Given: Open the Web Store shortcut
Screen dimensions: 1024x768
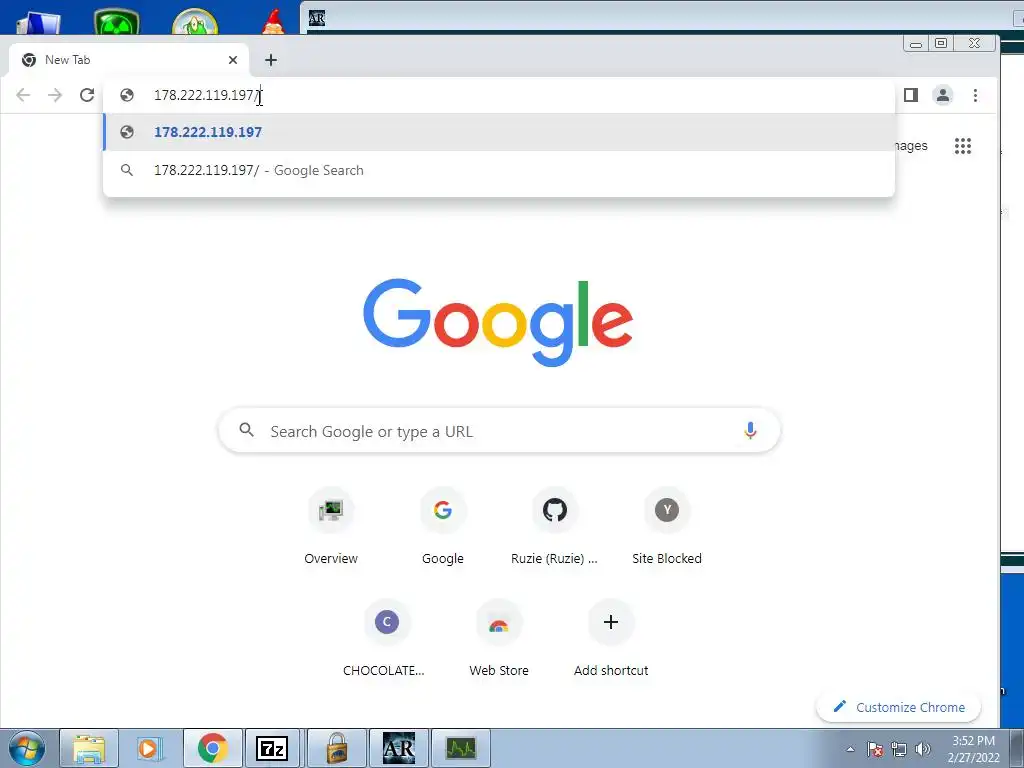Looking at the screenshot, I should (499, 638).
